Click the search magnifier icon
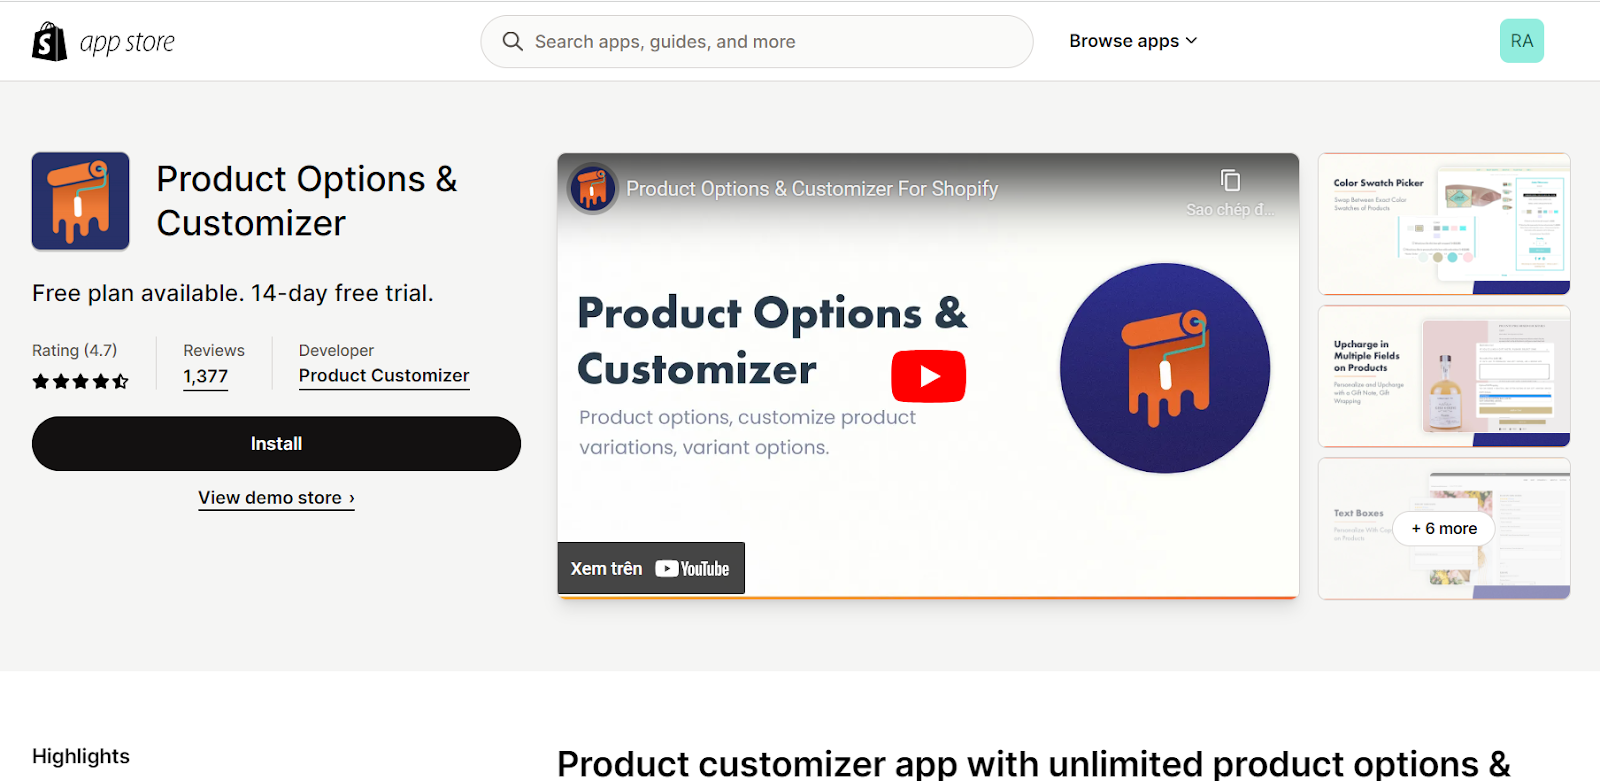Image resolution: width=1600 pixels, height=781 pixels. coord(513,41)
